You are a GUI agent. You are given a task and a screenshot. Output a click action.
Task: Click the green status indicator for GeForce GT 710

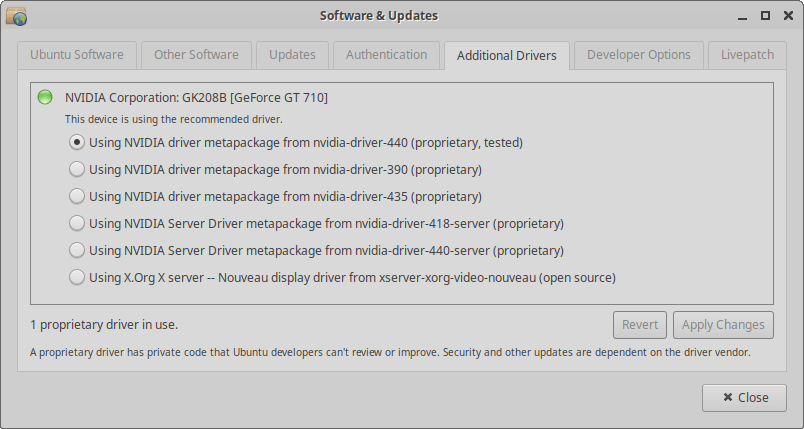(x=45, y=97)
